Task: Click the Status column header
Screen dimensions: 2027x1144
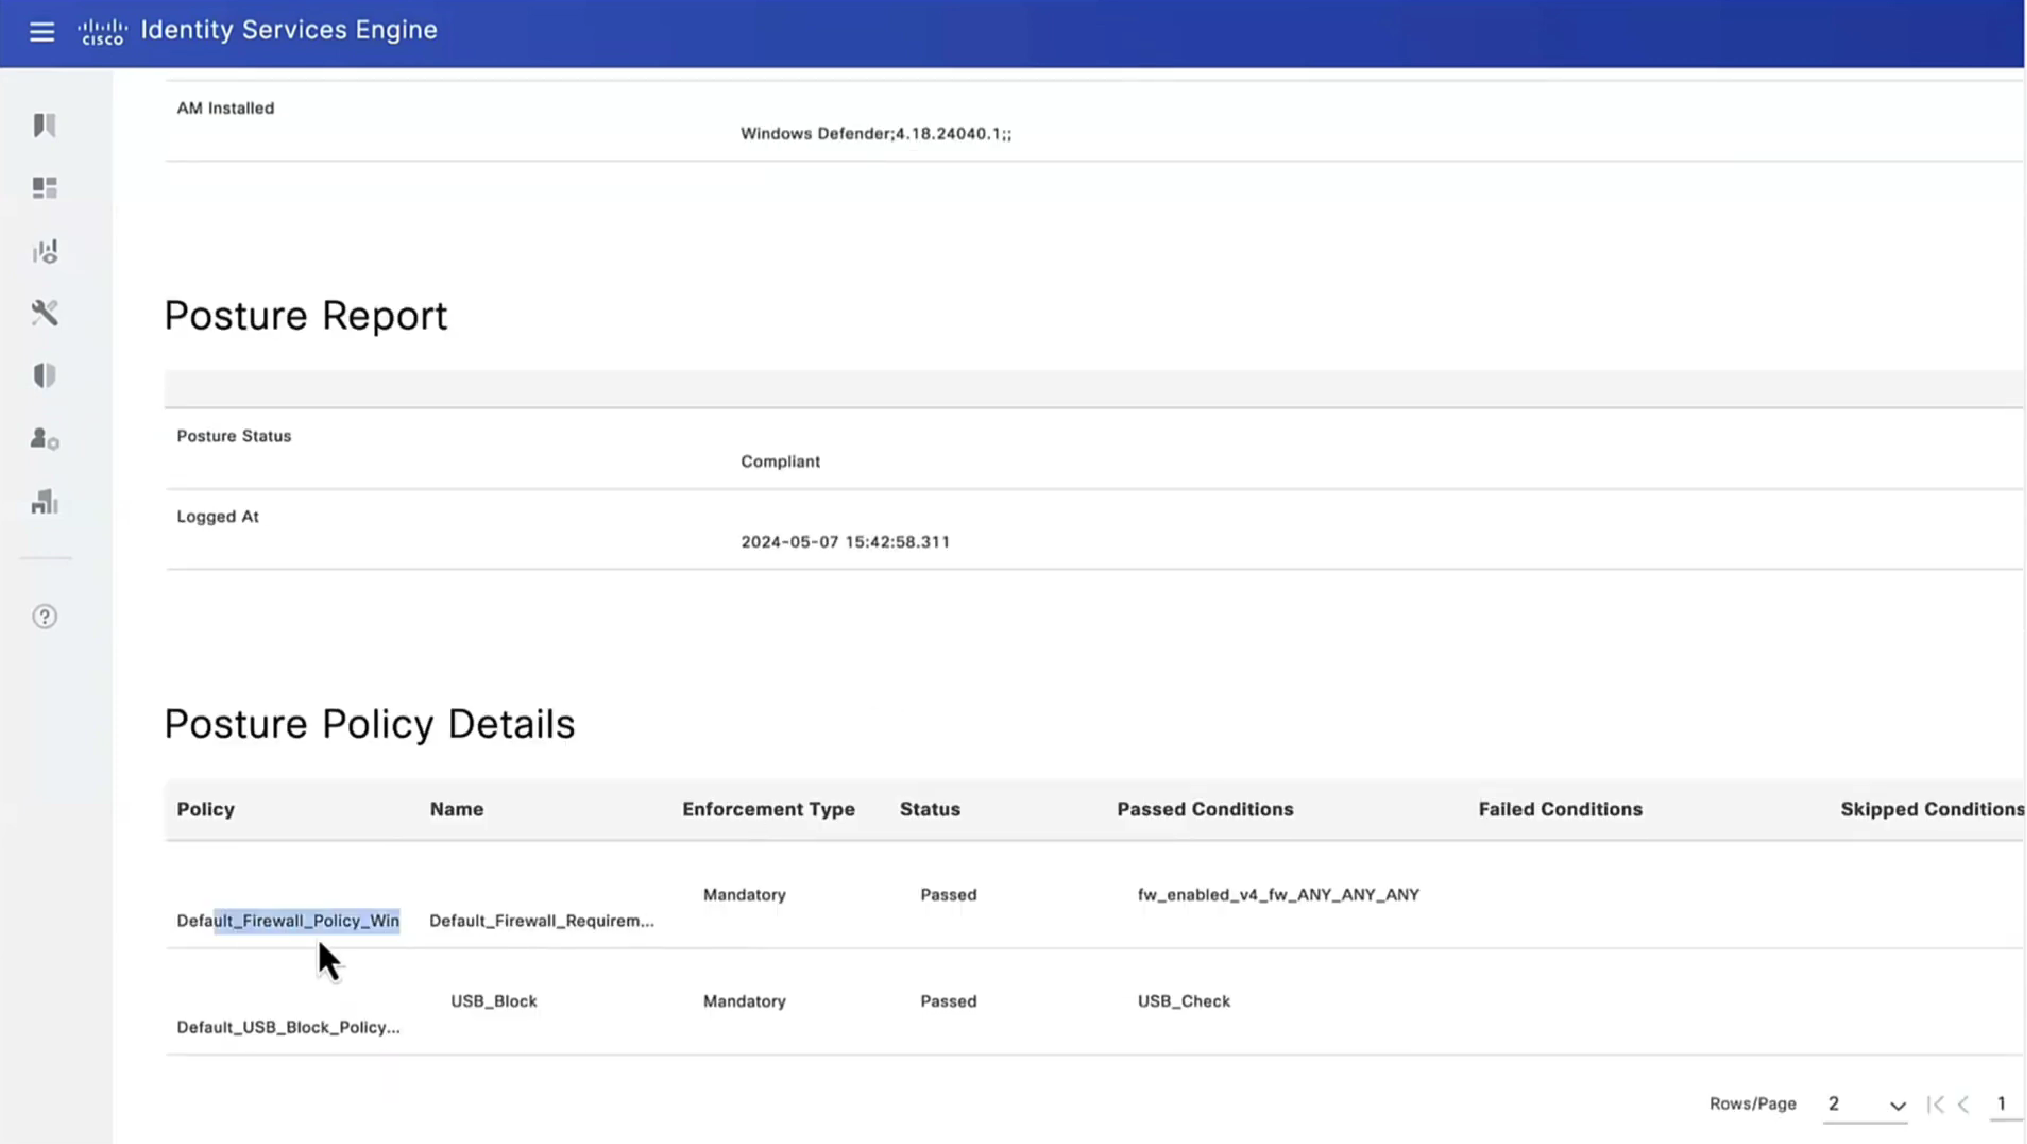Action: click(x=929, y=809)
